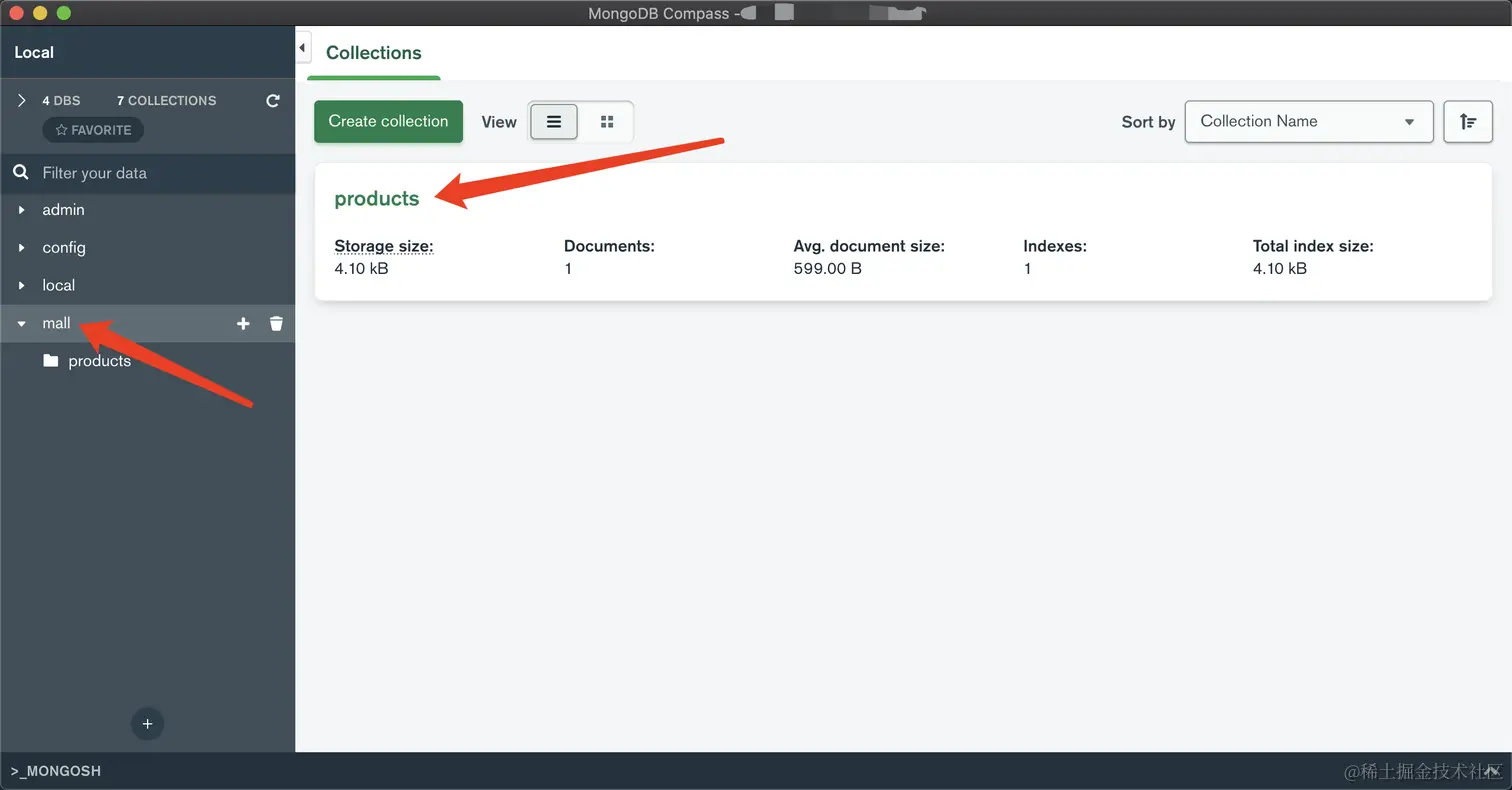1512x790 pixels.
Task: Select the Collections tab
Action: click(x=374, y=53)
